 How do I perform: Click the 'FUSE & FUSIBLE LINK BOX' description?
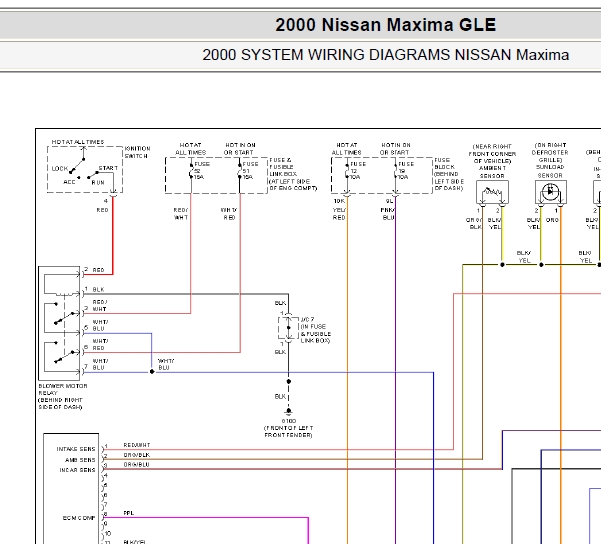[293, 174]
